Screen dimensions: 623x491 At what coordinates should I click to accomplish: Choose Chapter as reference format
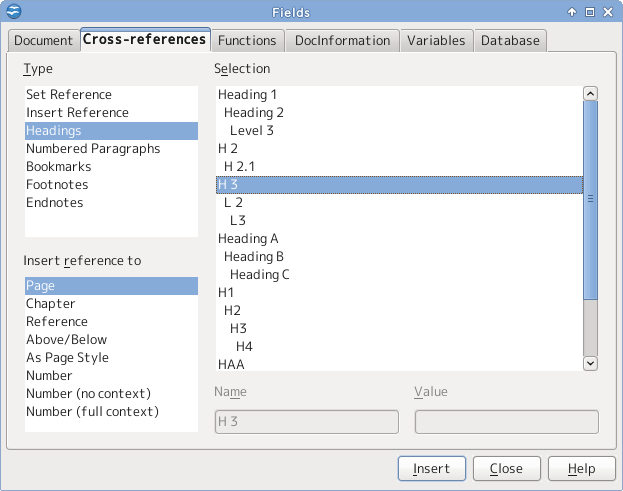[51, 304]
